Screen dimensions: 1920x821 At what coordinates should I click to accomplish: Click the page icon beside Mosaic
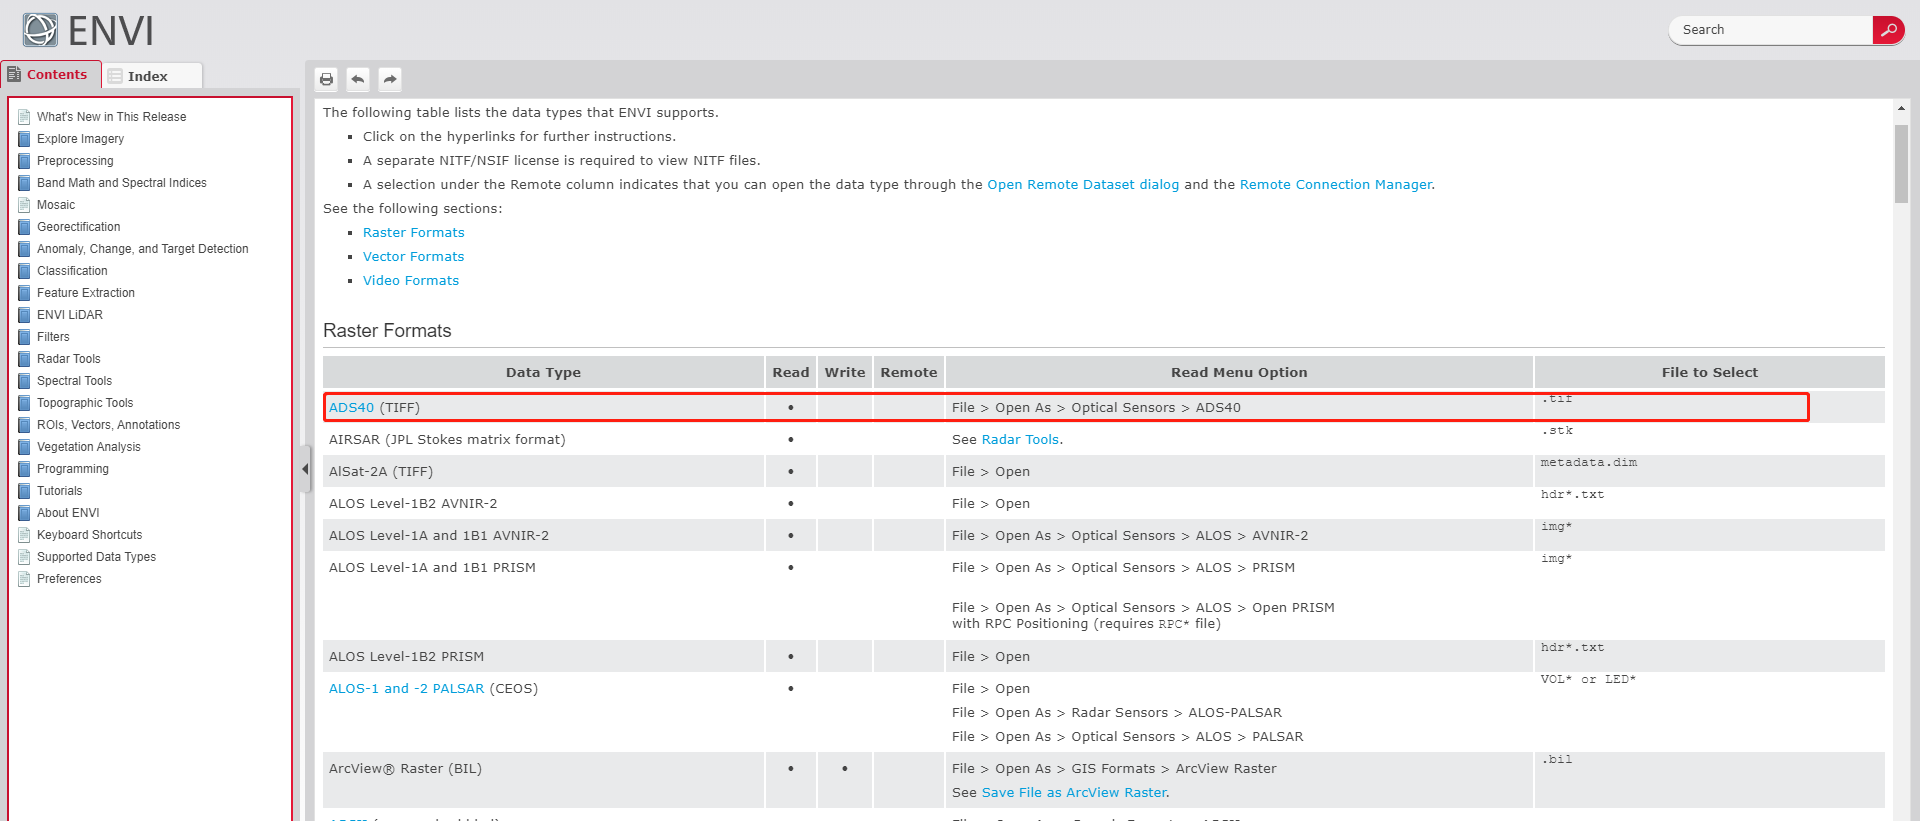[24, 205]
